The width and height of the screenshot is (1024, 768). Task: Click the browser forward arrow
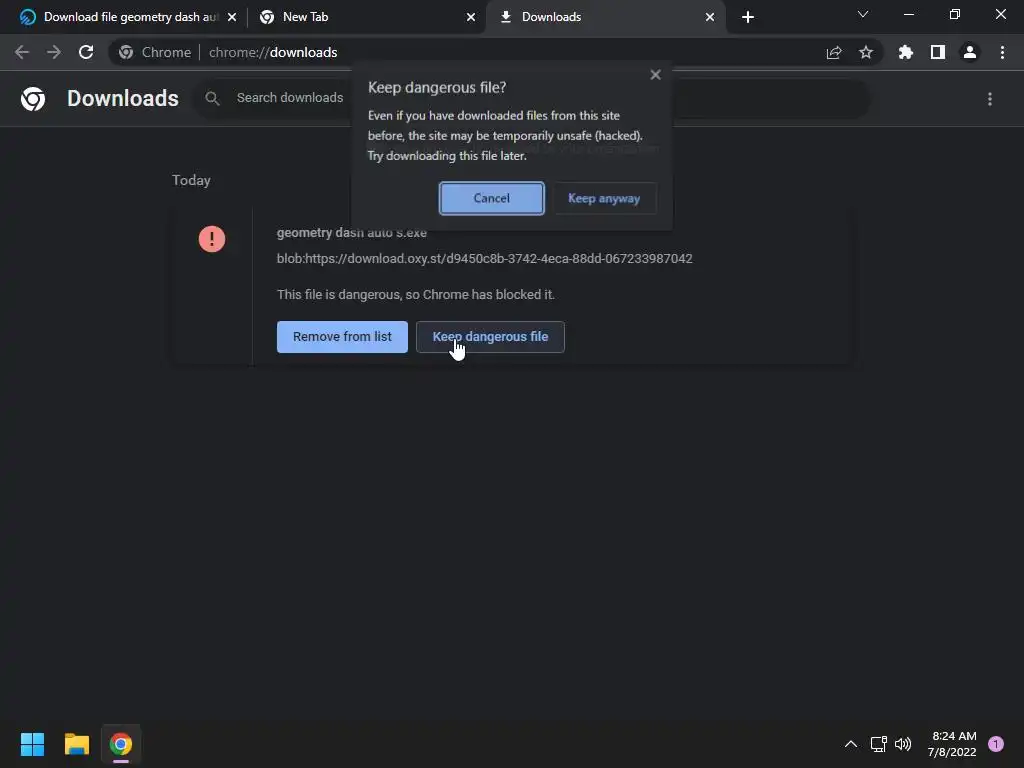pyautogui.click(x=54, y=52)
